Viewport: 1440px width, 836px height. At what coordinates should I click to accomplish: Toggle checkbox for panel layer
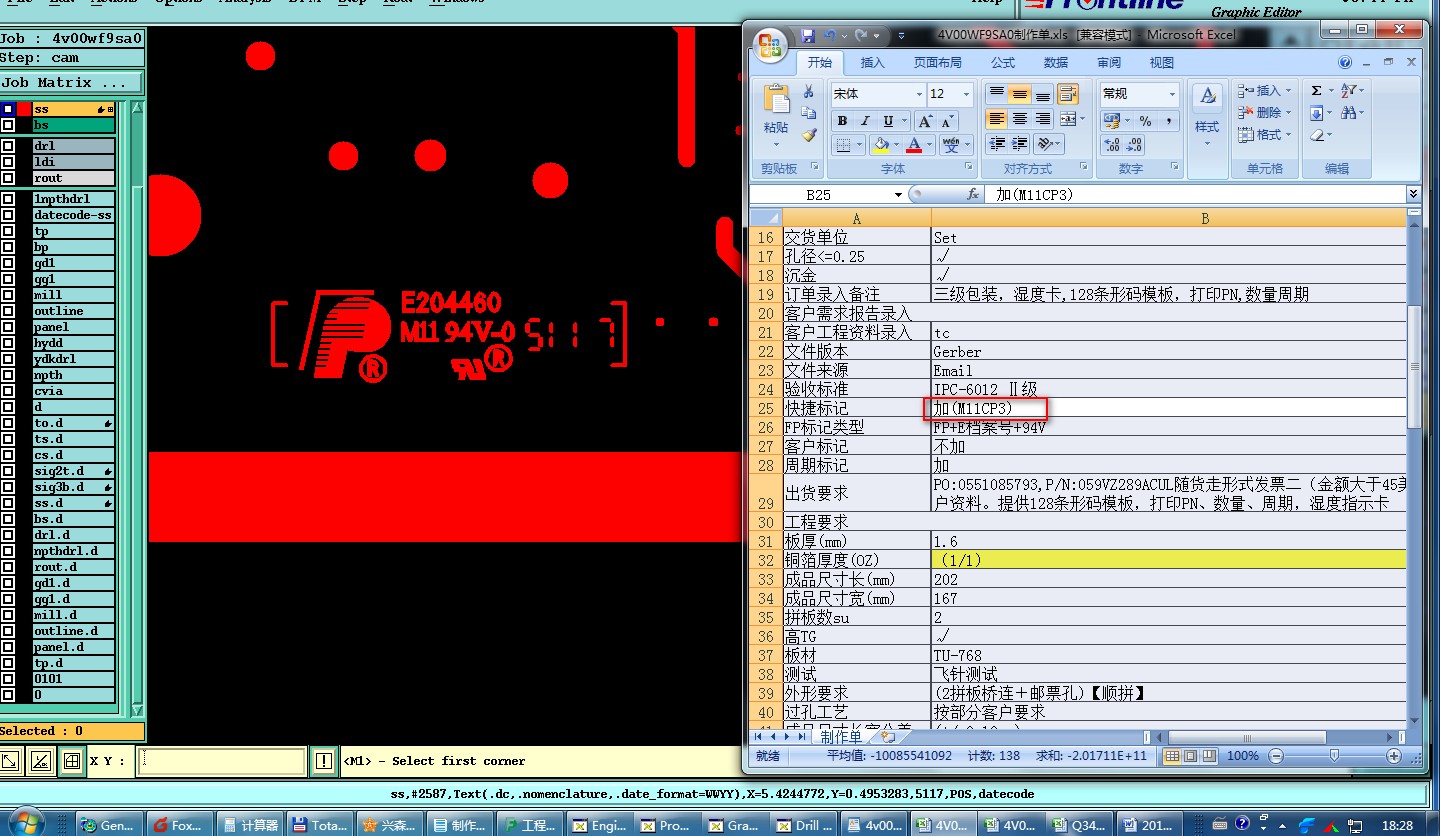(x=8, y=327)
